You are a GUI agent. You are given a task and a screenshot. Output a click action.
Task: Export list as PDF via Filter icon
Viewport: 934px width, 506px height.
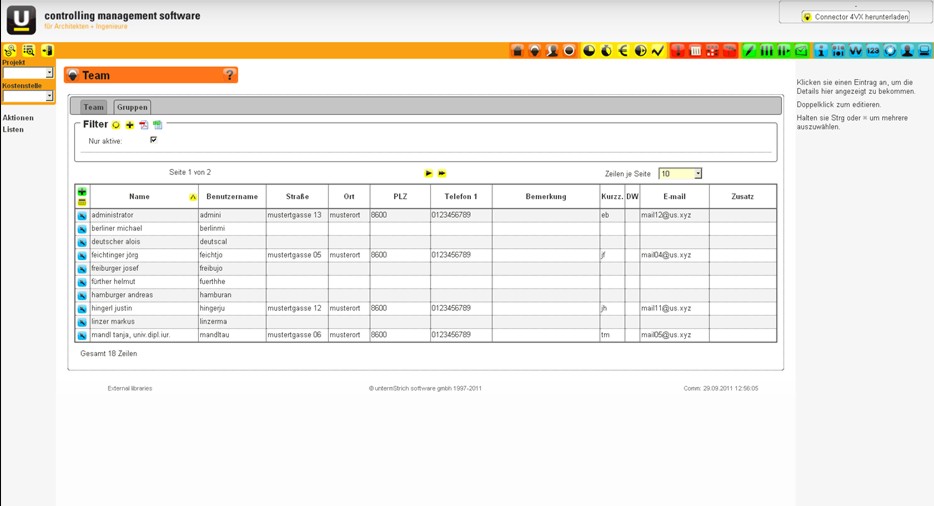point(144,125)
